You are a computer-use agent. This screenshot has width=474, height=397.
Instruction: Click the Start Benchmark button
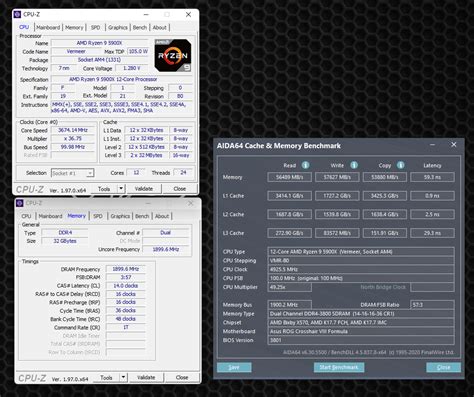(339, 367)
